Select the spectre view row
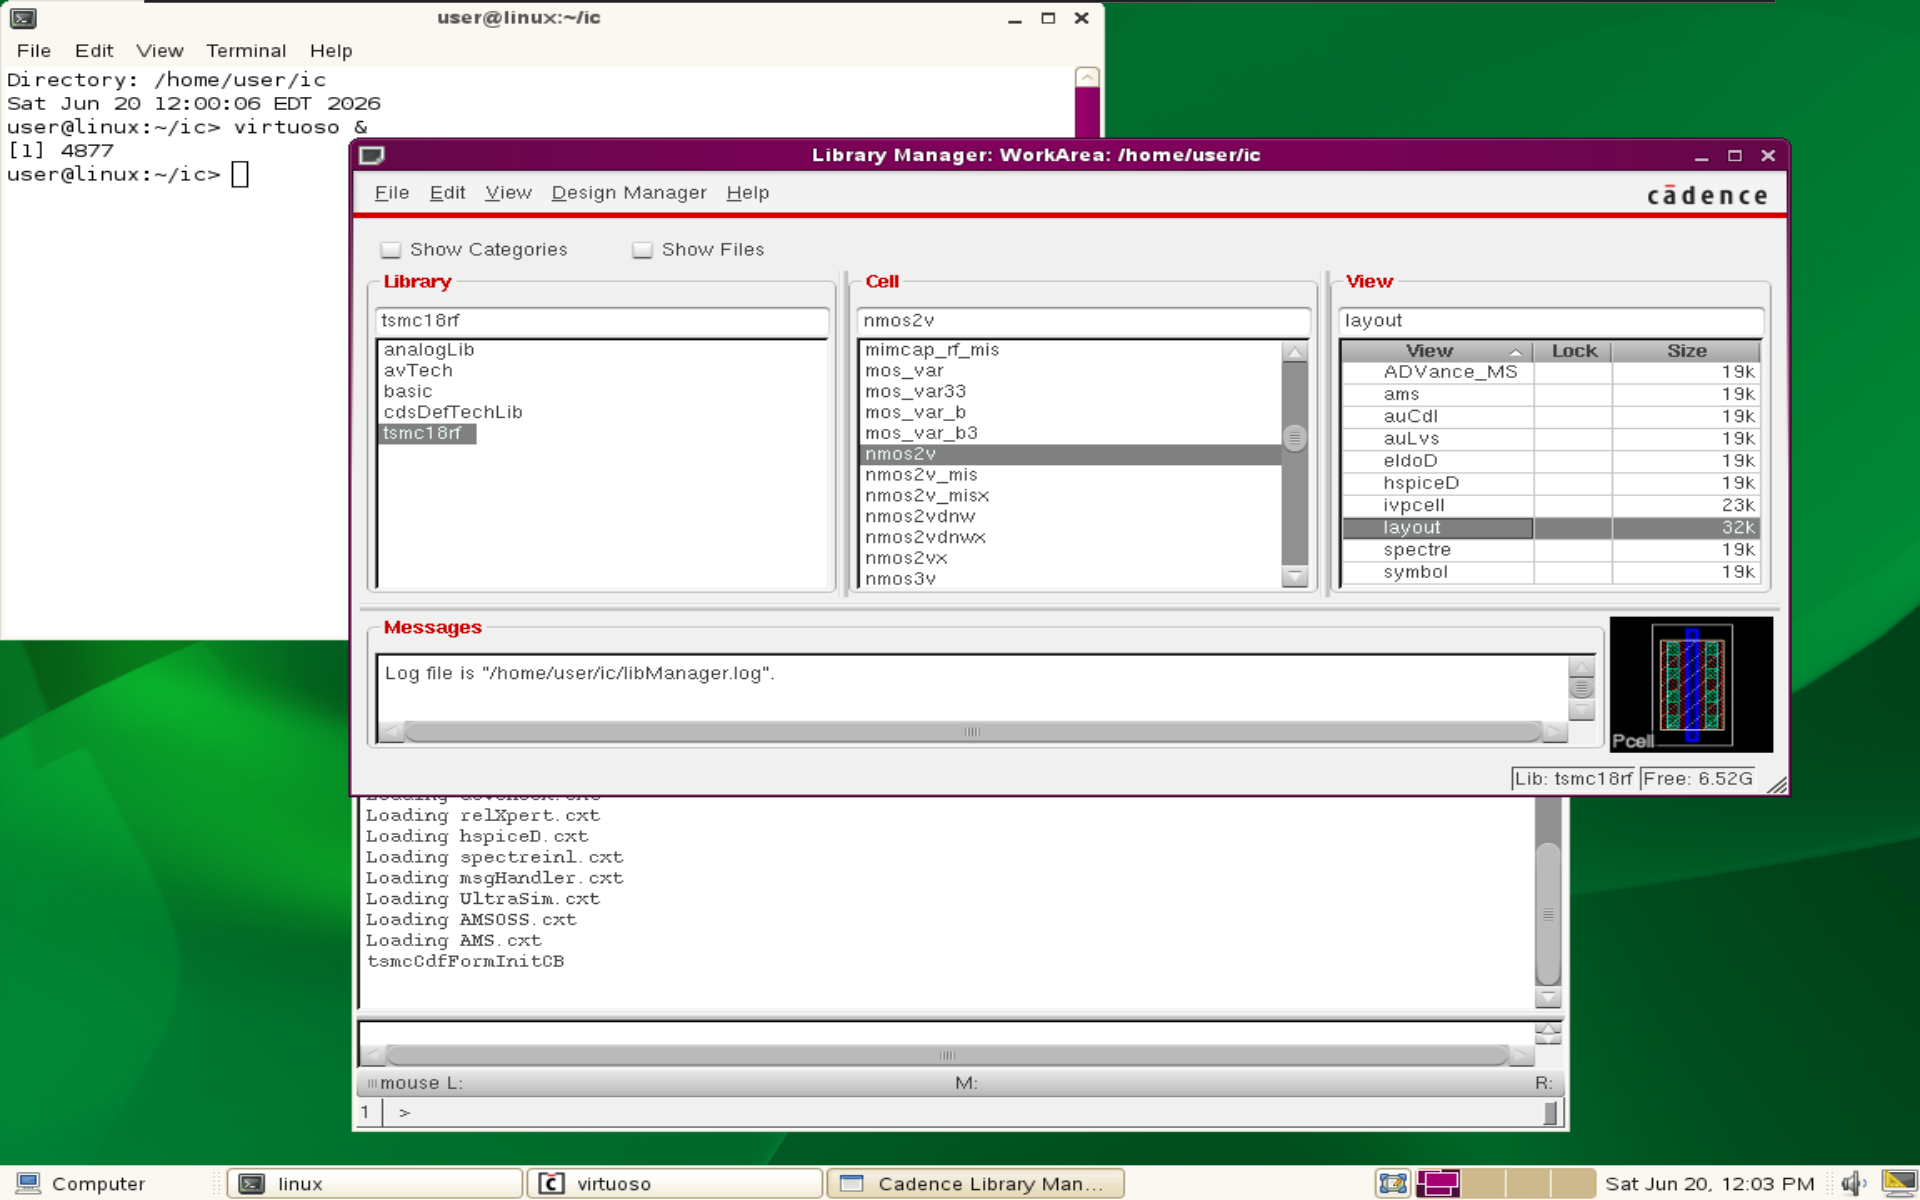This screenshot has width=1920, height=1200. point(1550,550)
